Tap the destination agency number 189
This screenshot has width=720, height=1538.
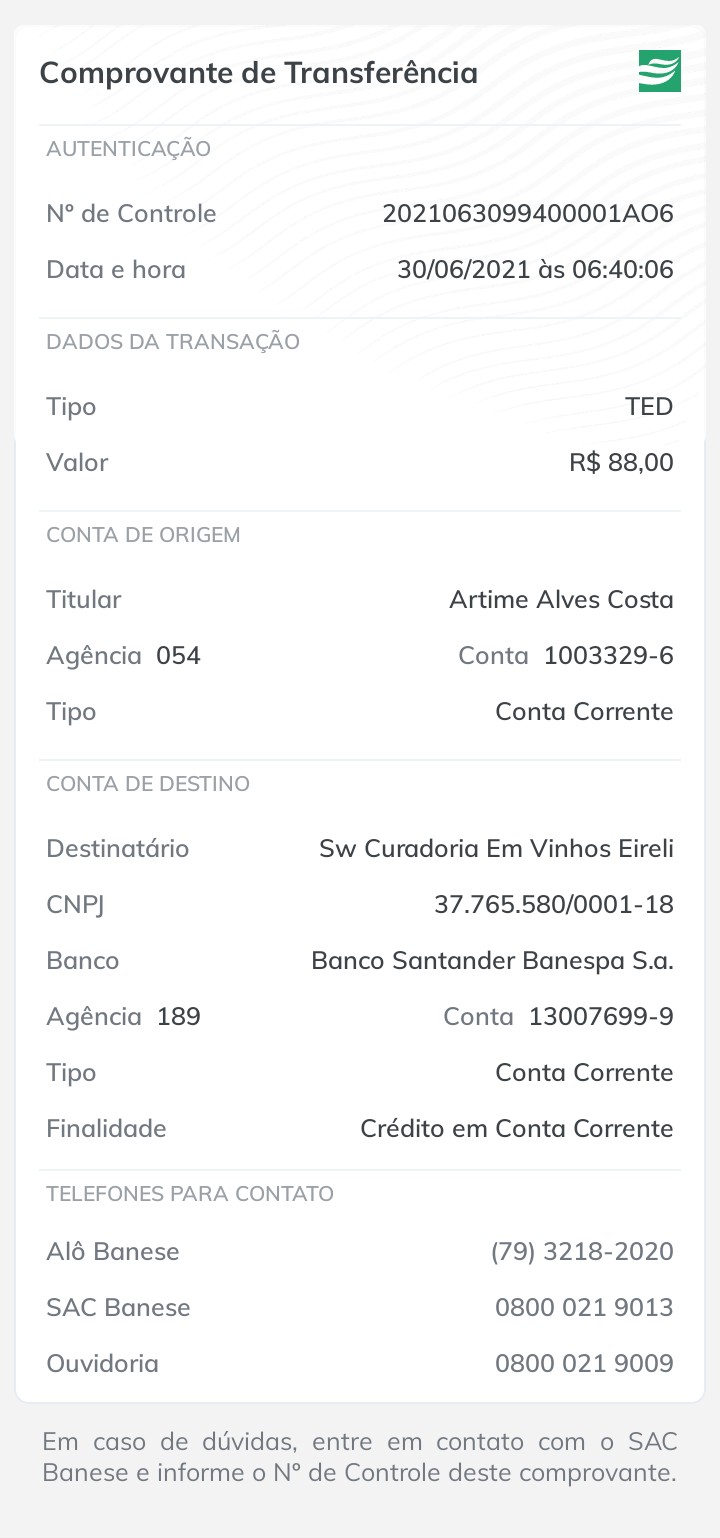coord(178,1017)
